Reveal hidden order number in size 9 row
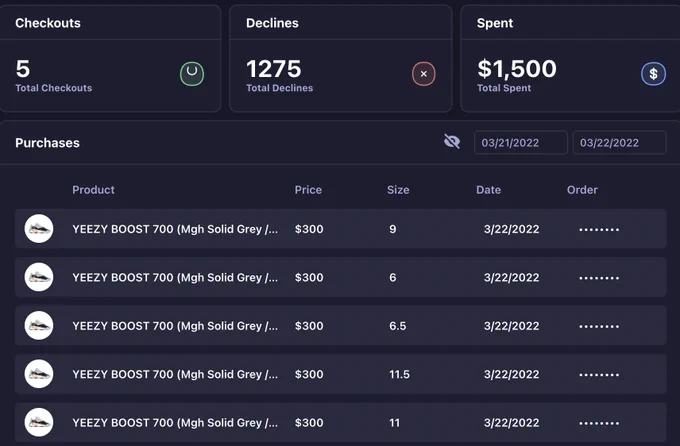This screenshot has width=680, height=446. 599,230
